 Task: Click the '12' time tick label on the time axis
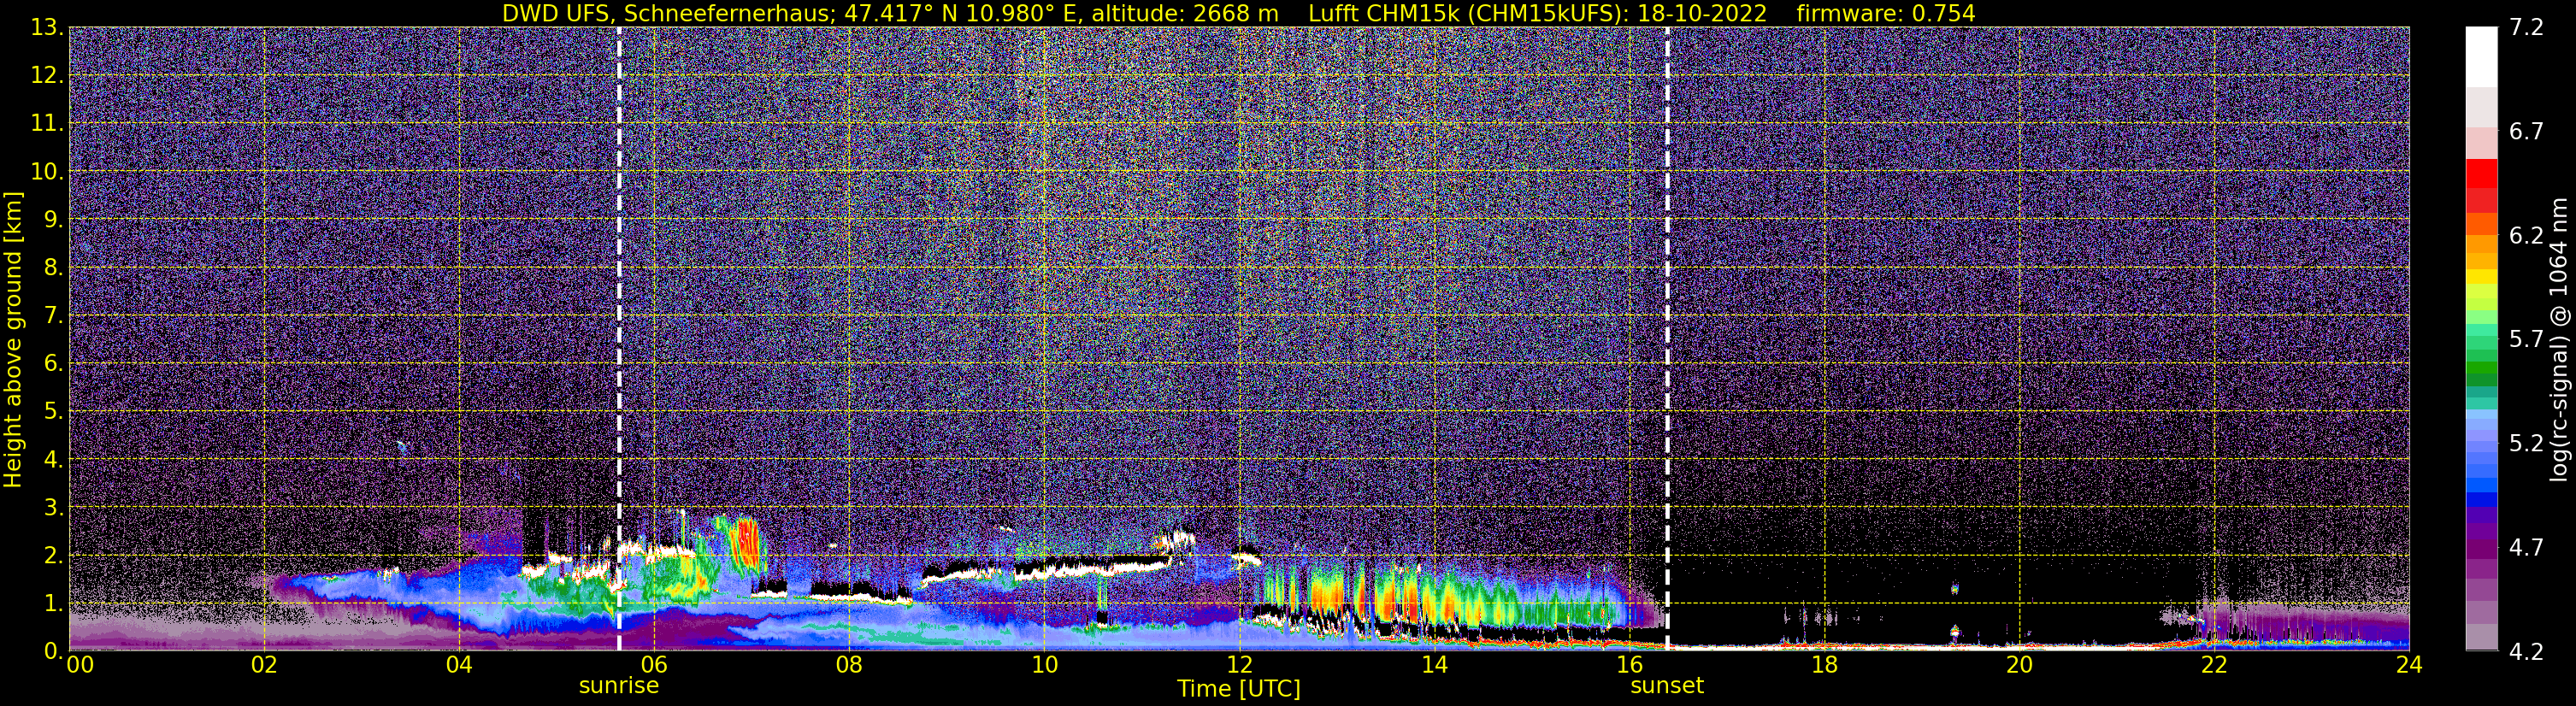point(1239,665)
